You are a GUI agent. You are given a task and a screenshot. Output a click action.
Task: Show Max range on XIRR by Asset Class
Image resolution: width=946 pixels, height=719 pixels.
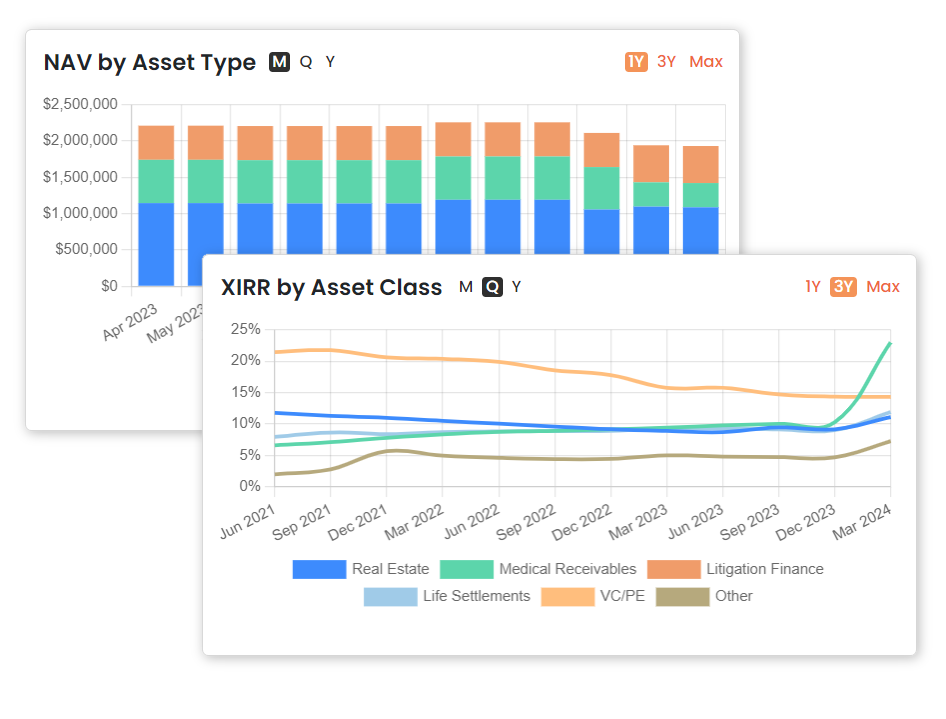[x=883, y=287]
